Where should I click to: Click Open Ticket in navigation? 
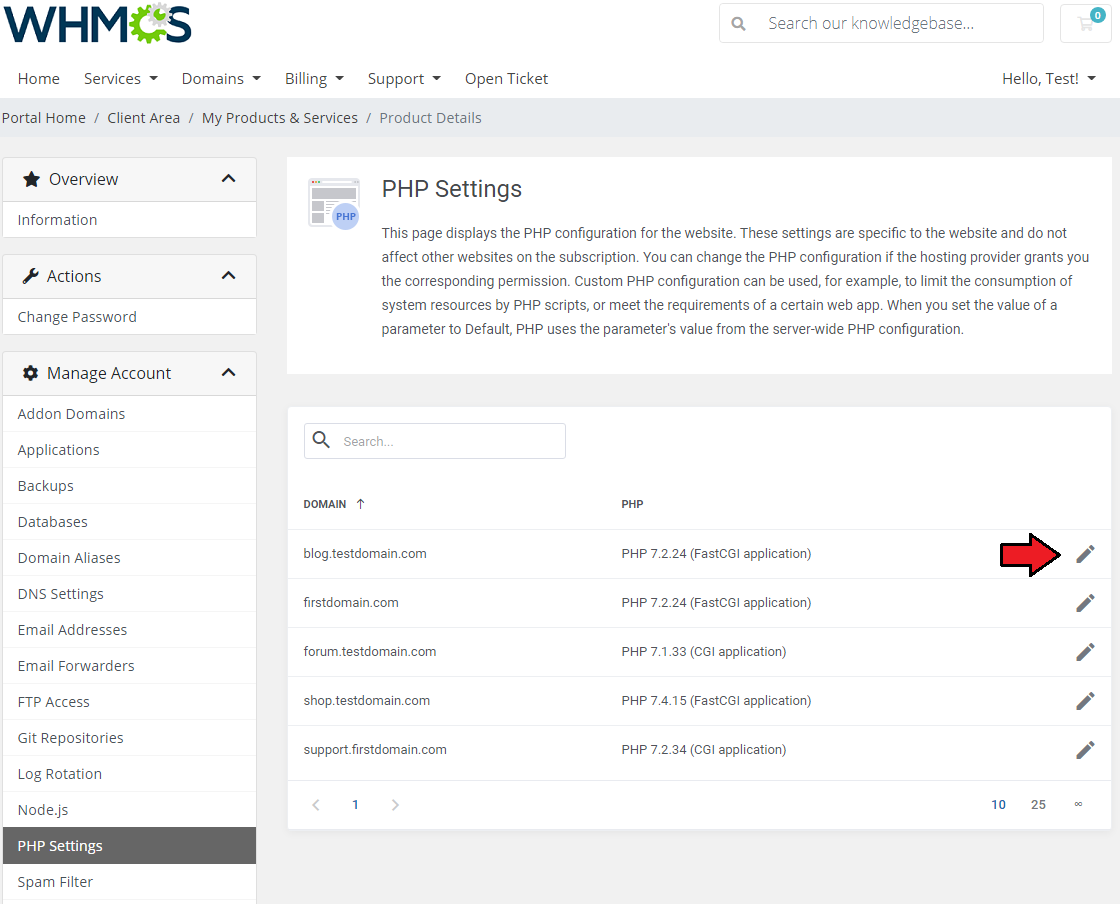point(506,79)
